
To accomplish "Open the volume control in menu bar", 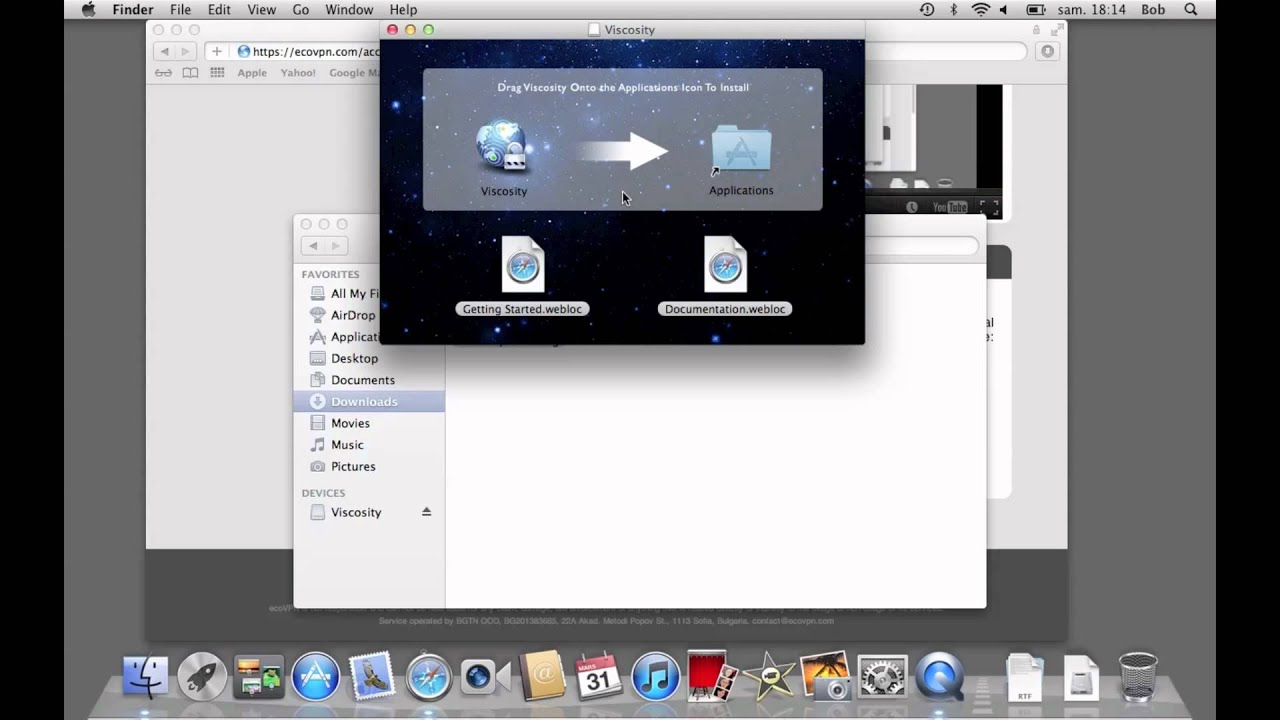I will point(1004,10).
